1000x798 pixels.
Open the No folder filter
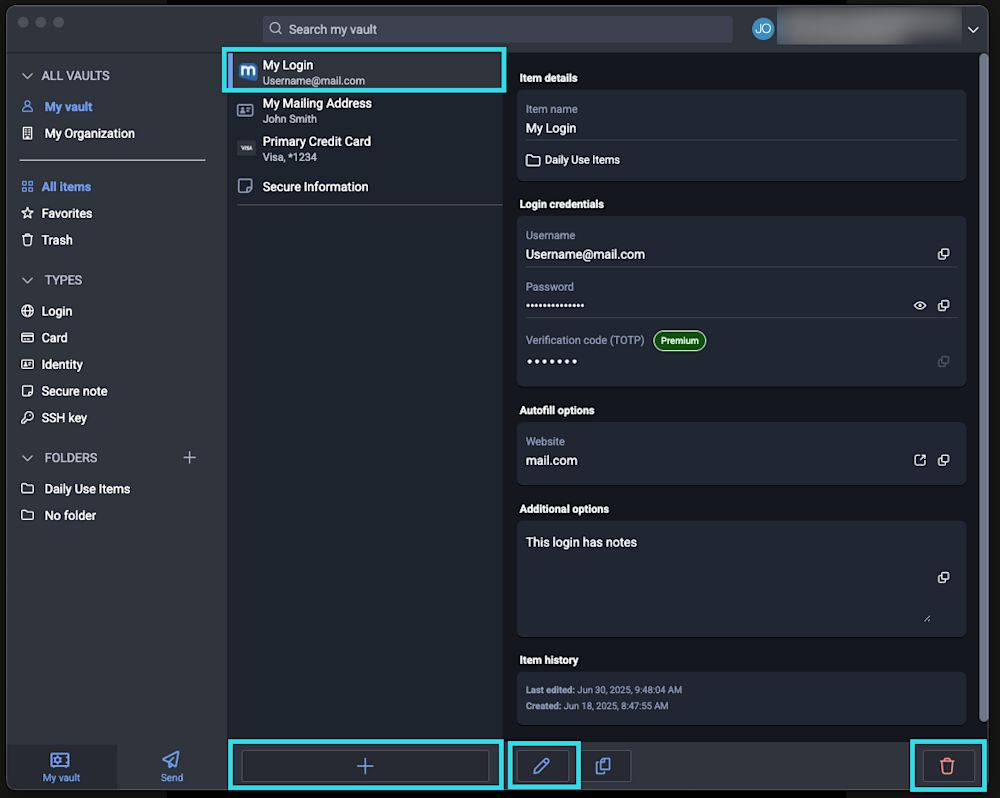coord(70,515)
